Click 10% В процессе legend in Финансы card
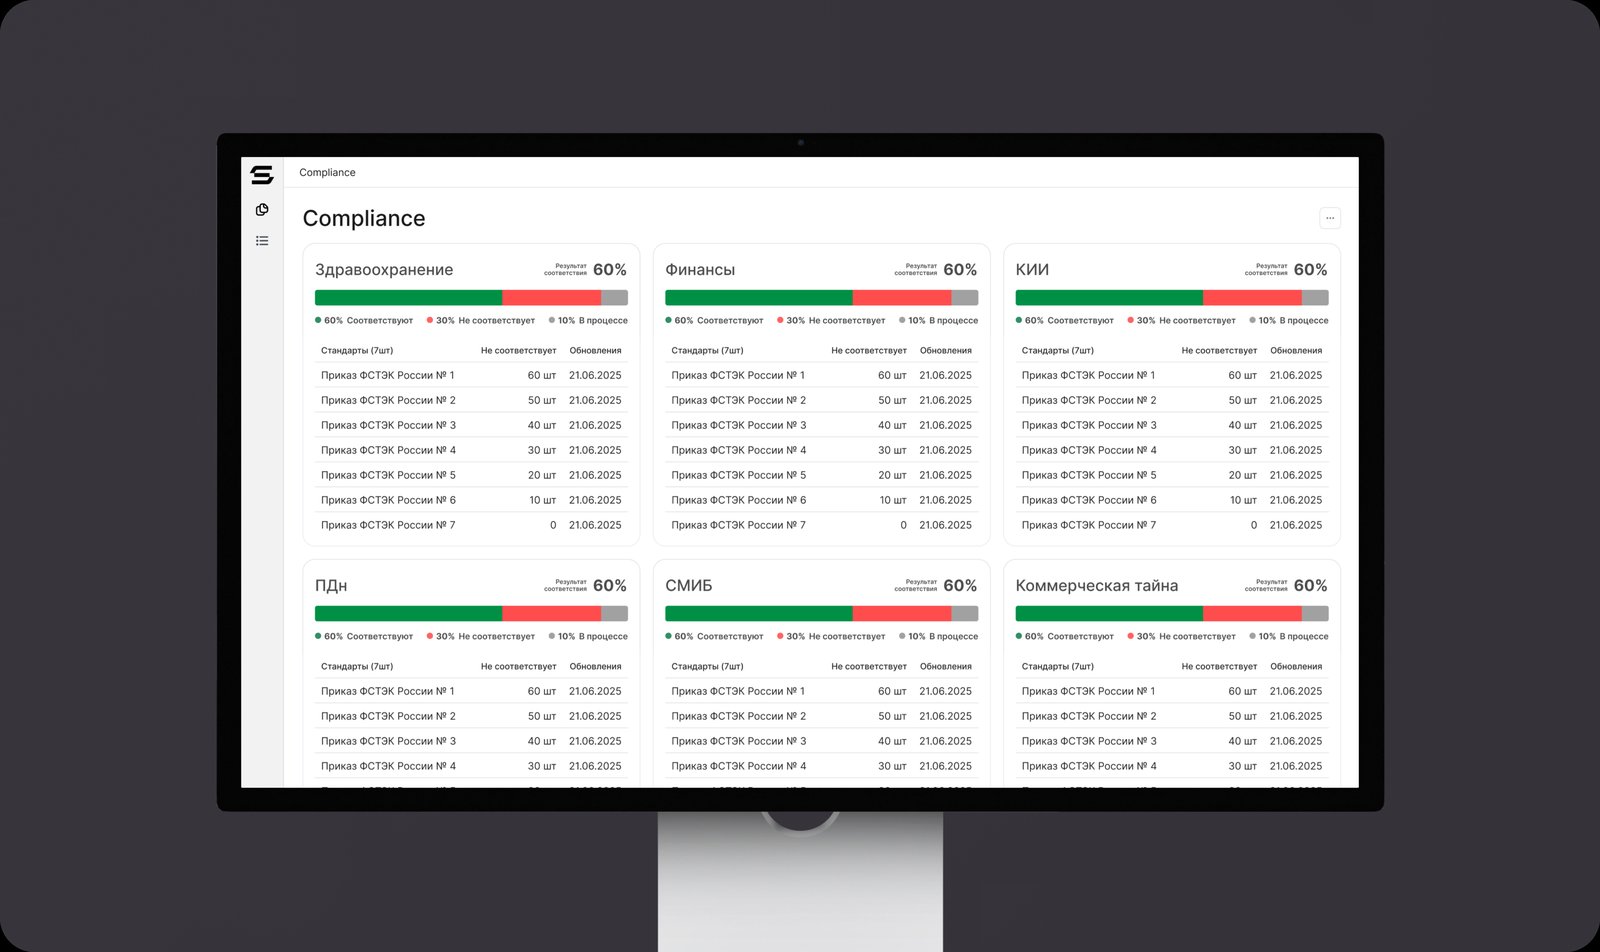1600x952 pixels. click(x=938, y=321)
